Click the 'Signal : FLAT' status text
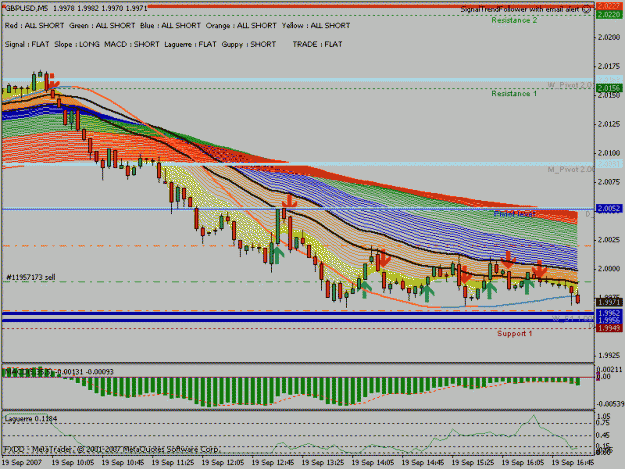 pyautogui.click(x=27, y=44)
